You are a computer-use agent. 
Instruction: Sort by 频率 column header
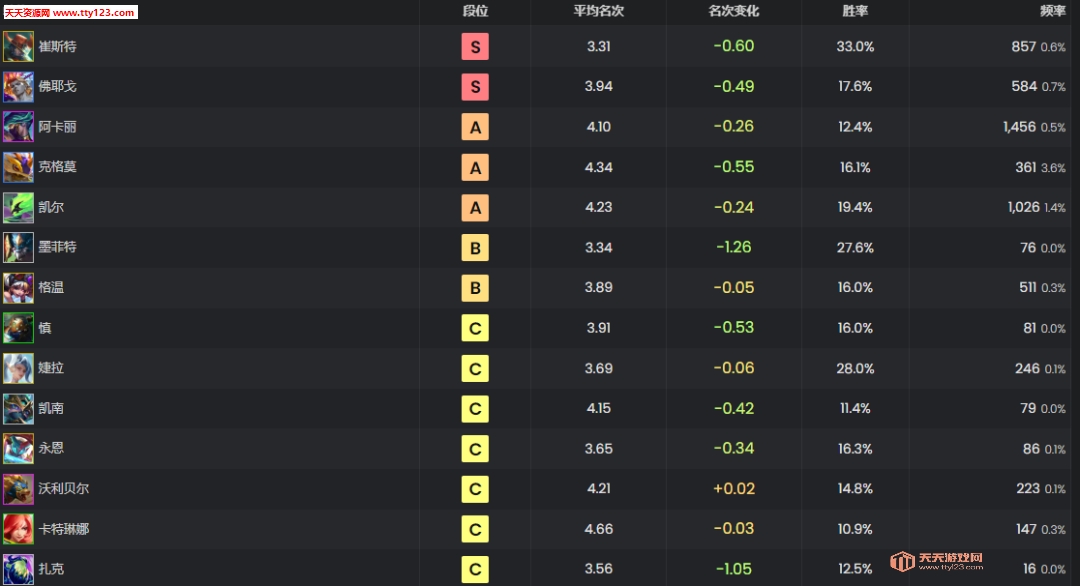pos(1052,11)
